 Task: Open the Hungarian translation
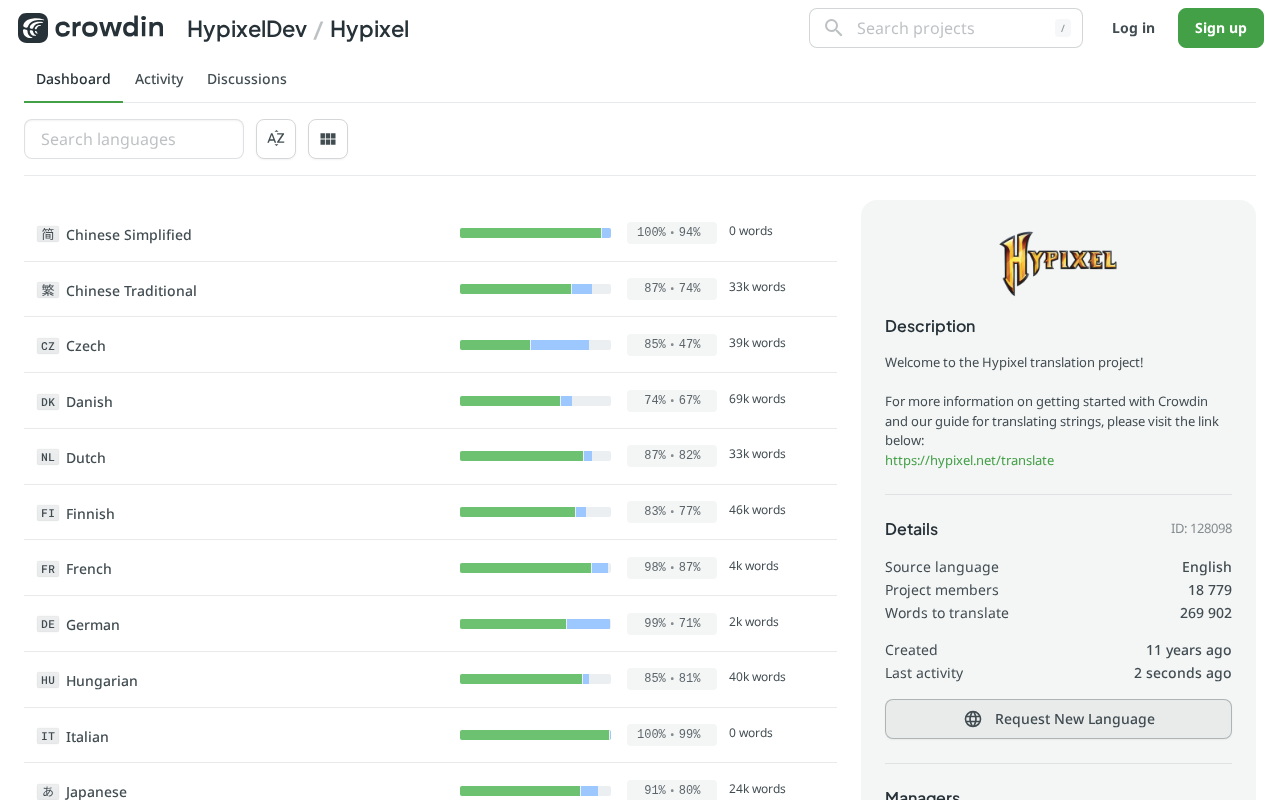[x=102, y=681]
